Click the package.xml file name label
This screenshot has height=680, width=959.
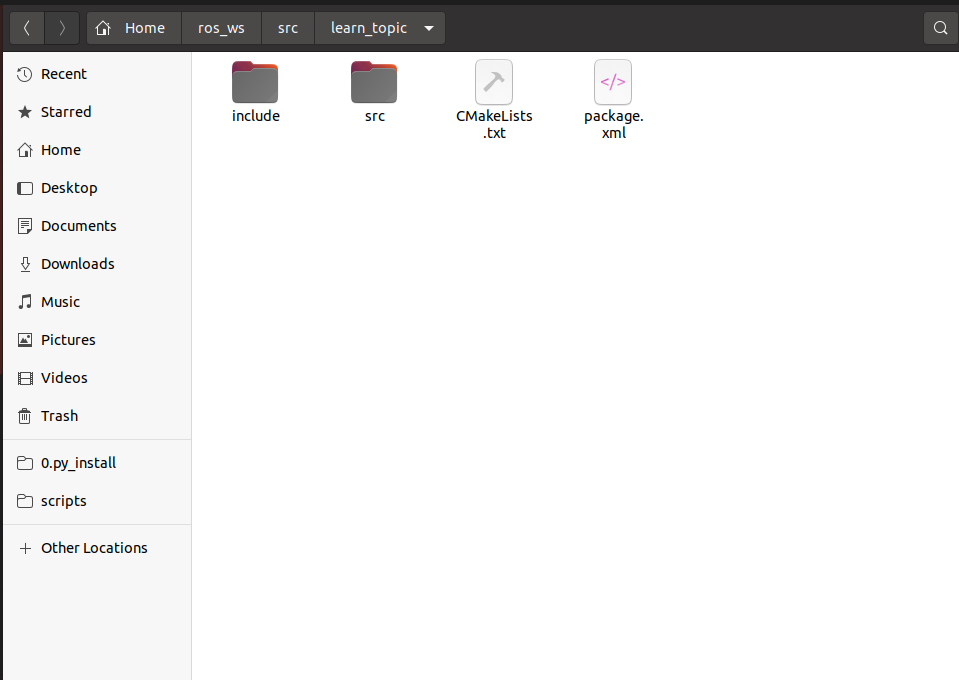coord(613,125)
